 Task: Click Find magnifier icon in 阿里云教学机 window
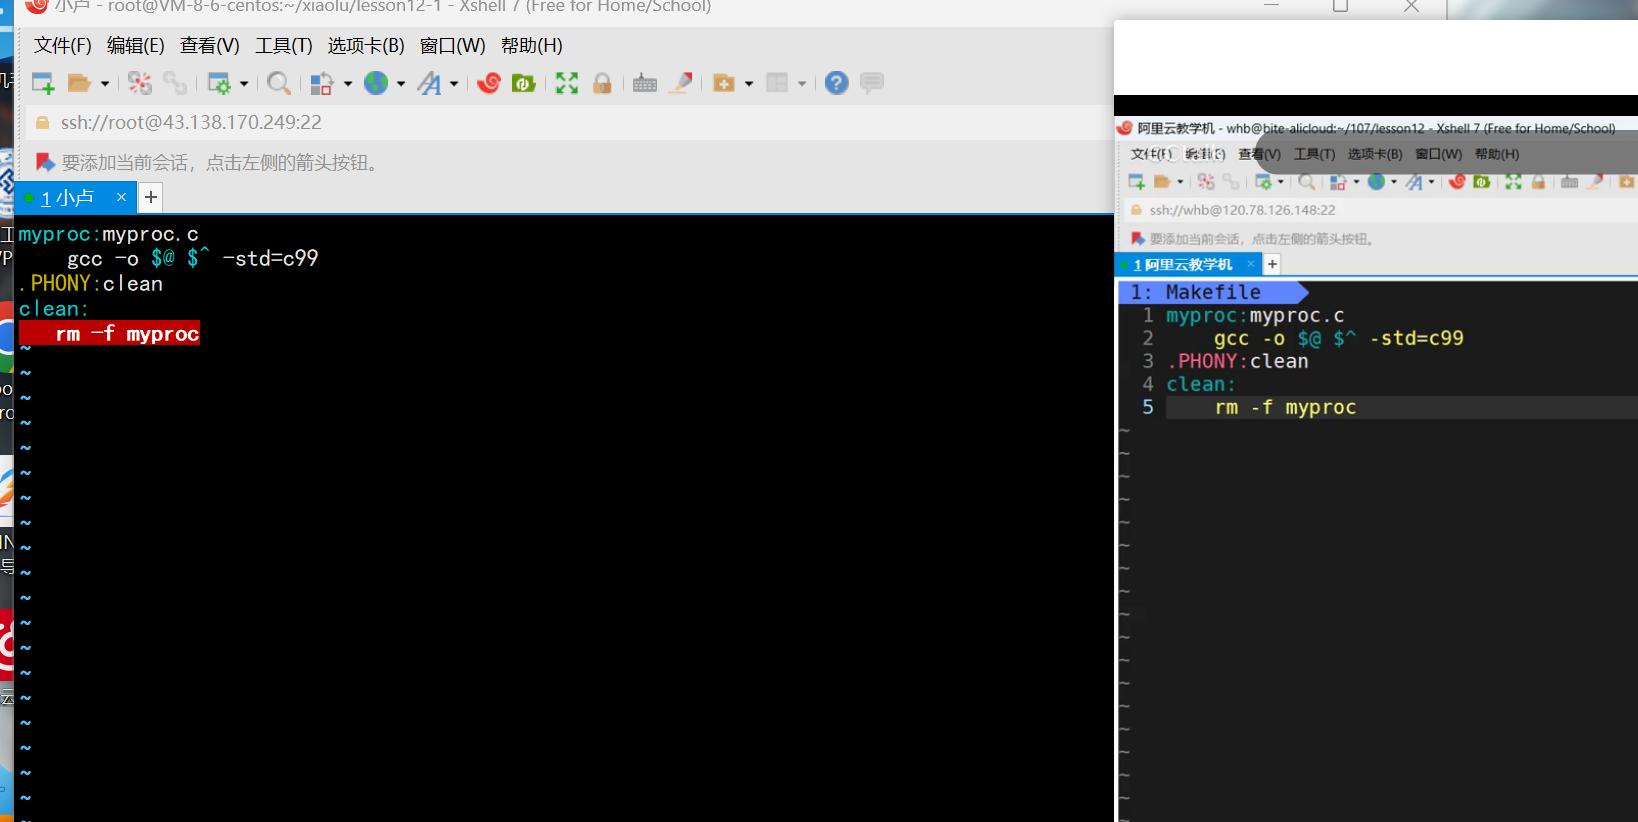pyautogui.click(x=1307, y=182)
